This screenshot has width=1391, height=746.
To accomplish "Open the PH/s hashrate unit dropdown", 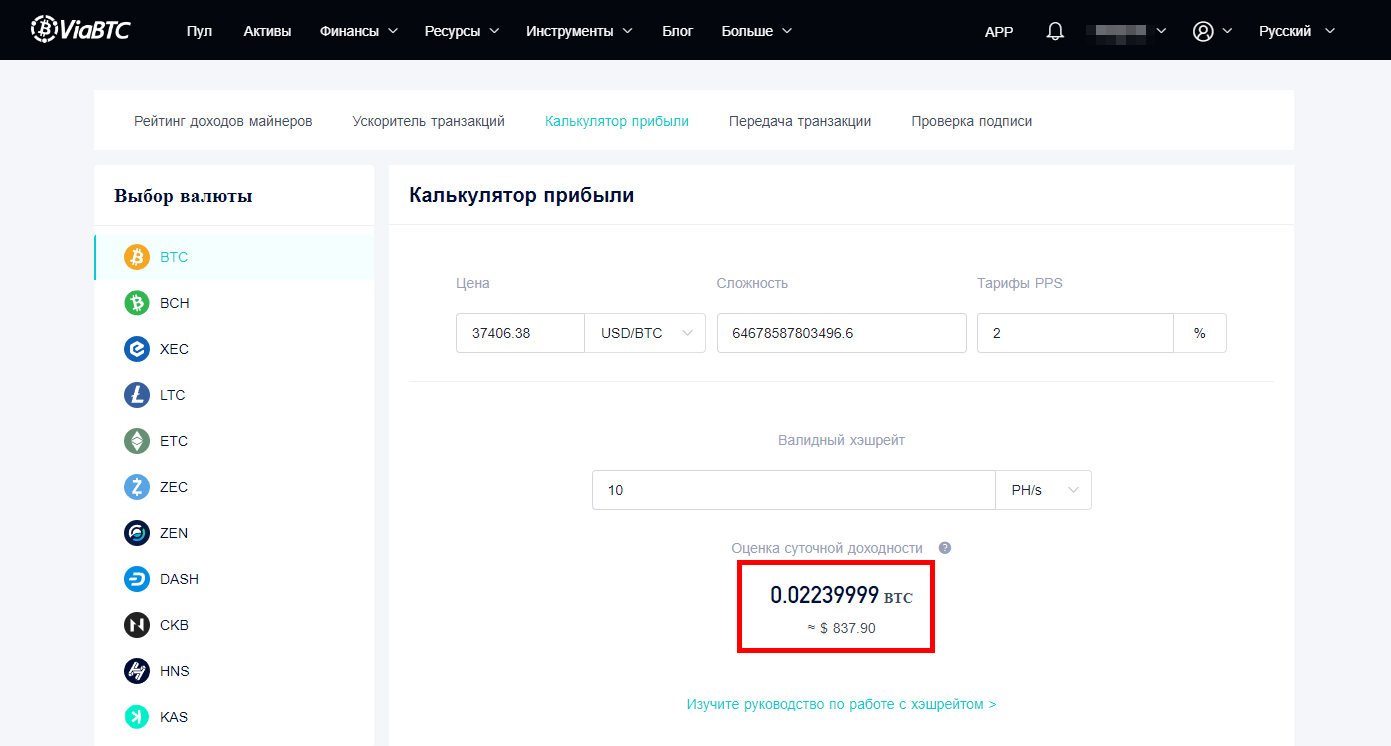I will coord(1043,490).
